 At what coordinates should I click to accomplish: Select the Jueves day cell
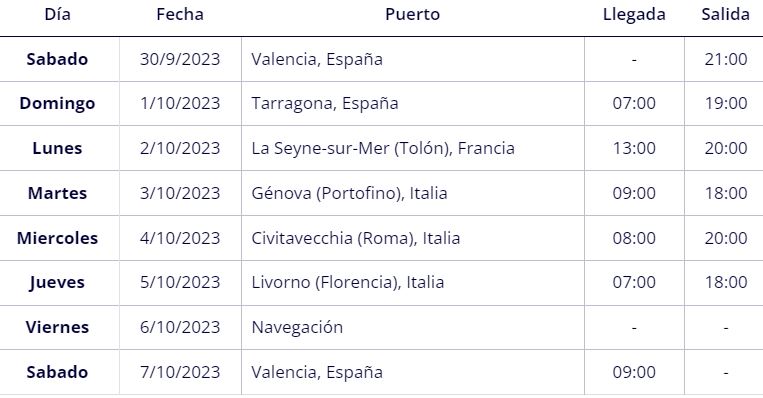pyautogui.click(x=57, y=283)
